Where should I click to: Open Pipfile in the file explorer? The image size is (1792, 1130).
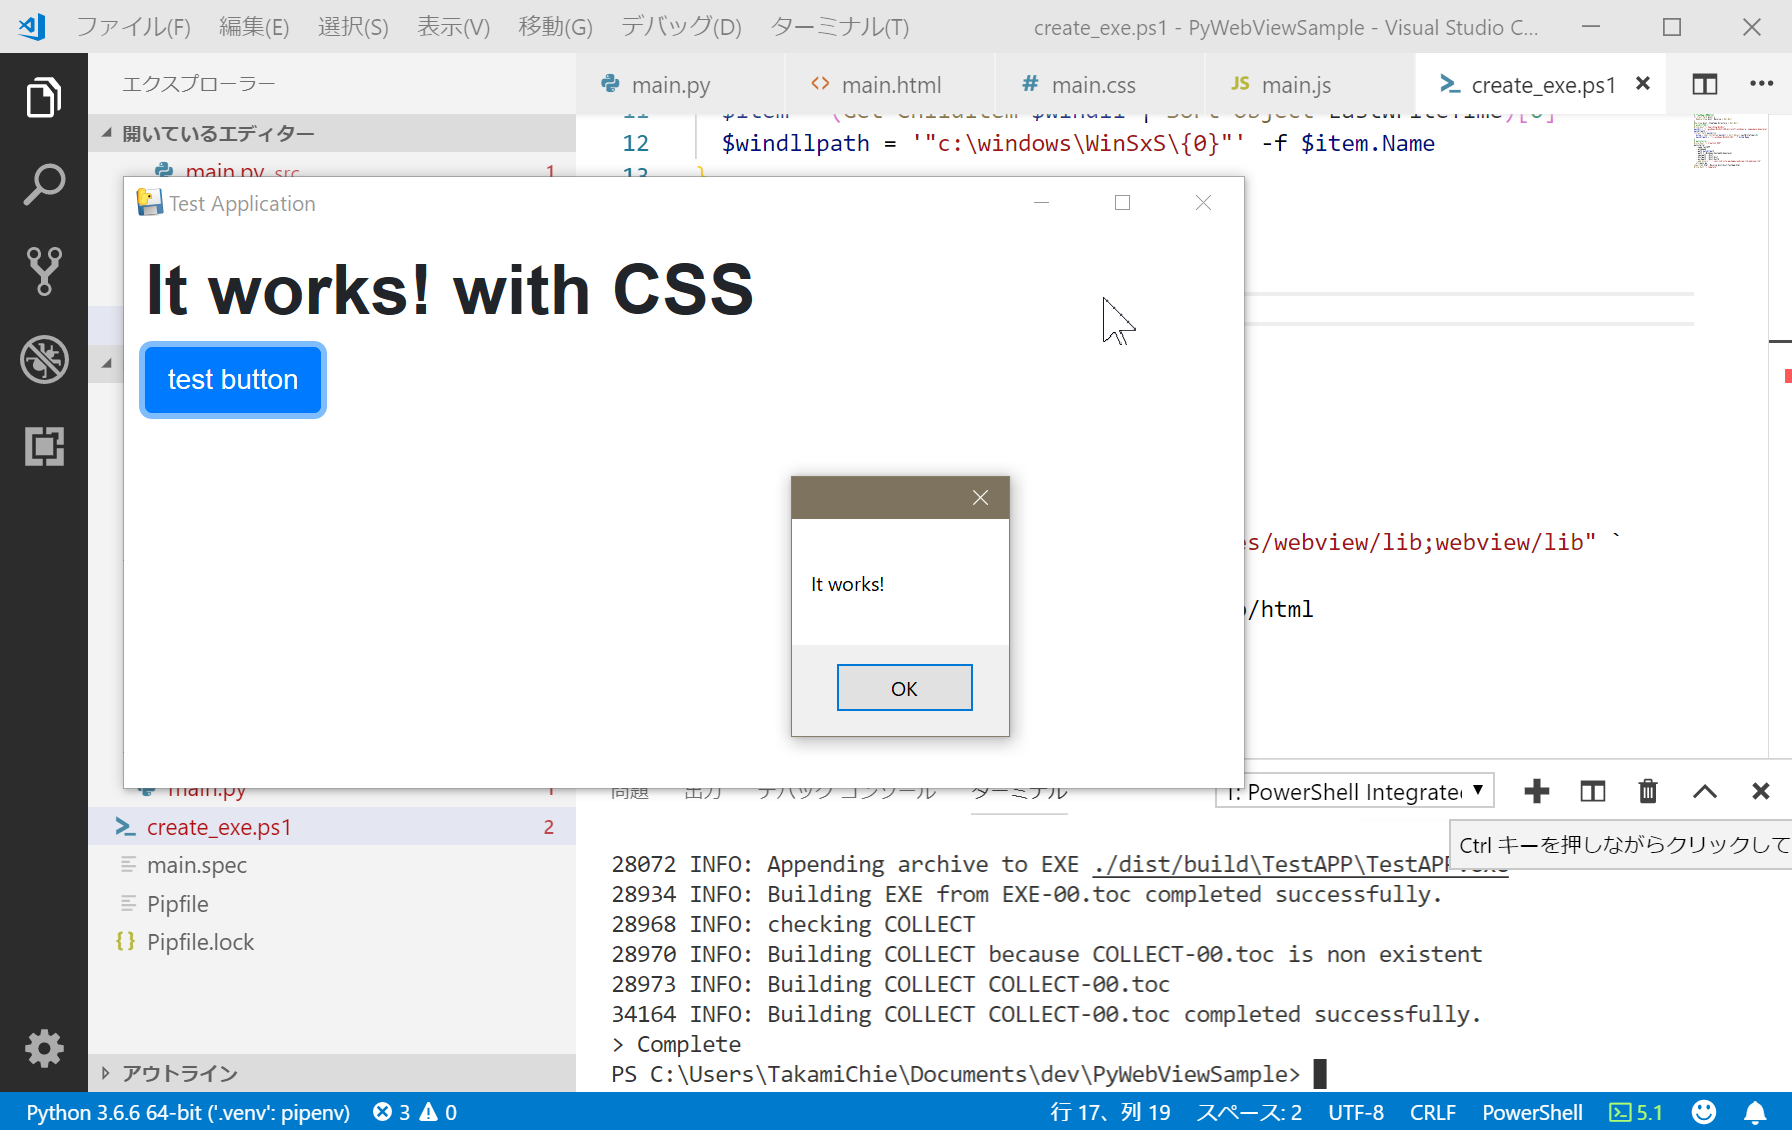tap(332, 904)
